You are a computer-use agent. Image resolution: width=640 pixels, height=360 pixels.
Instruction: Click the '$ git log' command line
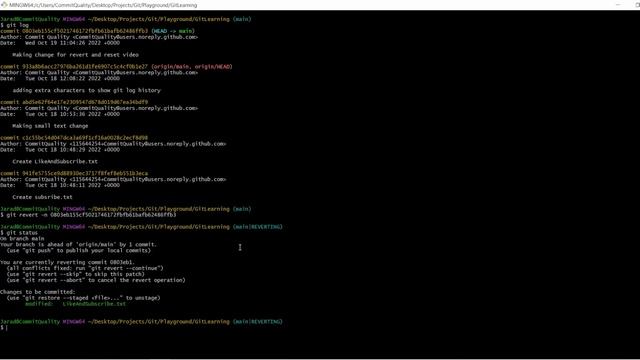pos(14,25)
